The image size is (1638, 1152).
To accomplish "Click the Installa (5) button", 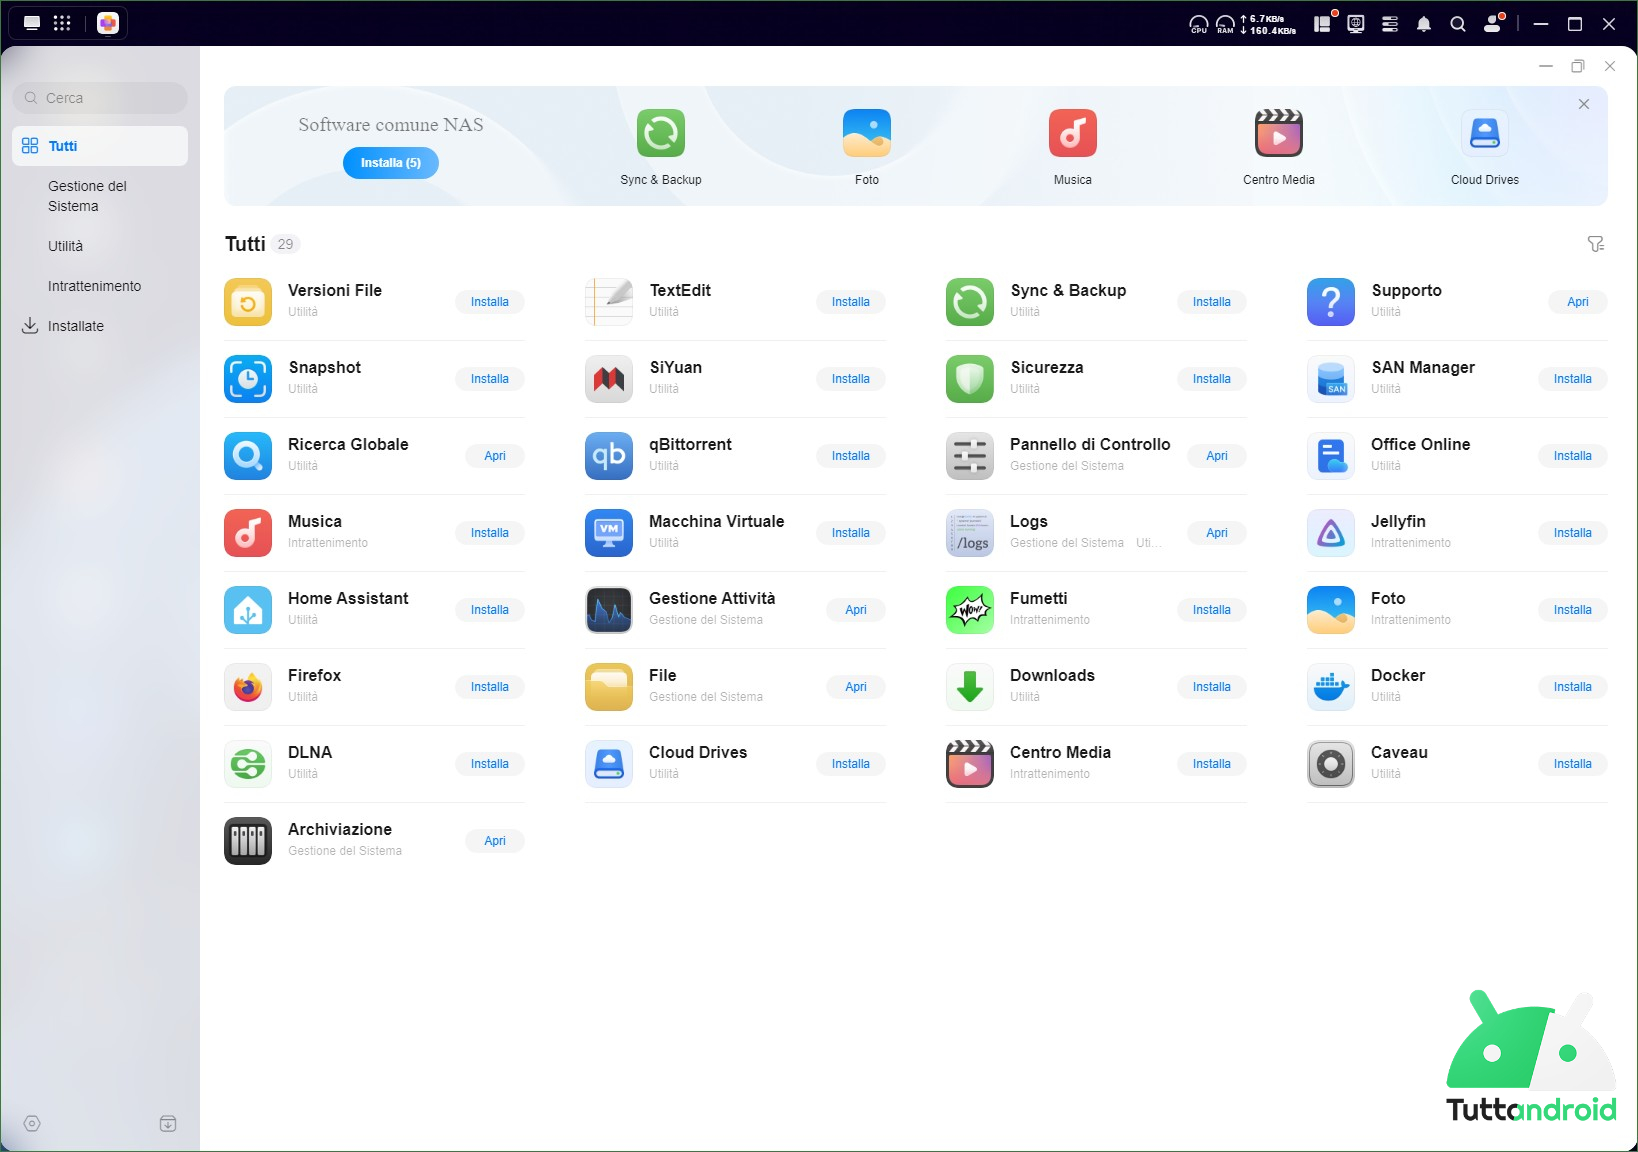I will 391,163.
